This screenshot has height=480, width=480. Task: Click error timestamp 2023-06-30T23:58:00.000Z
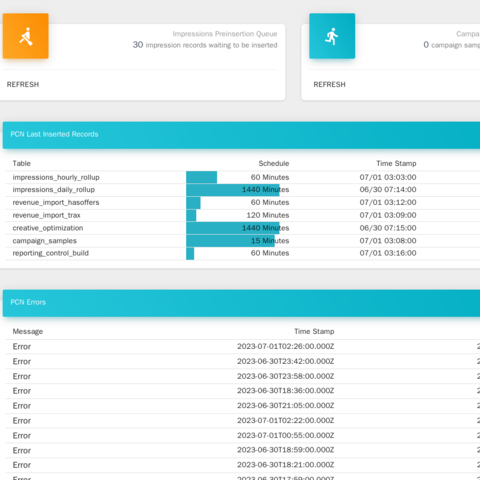pyautogui.click(x=286, y=376)
